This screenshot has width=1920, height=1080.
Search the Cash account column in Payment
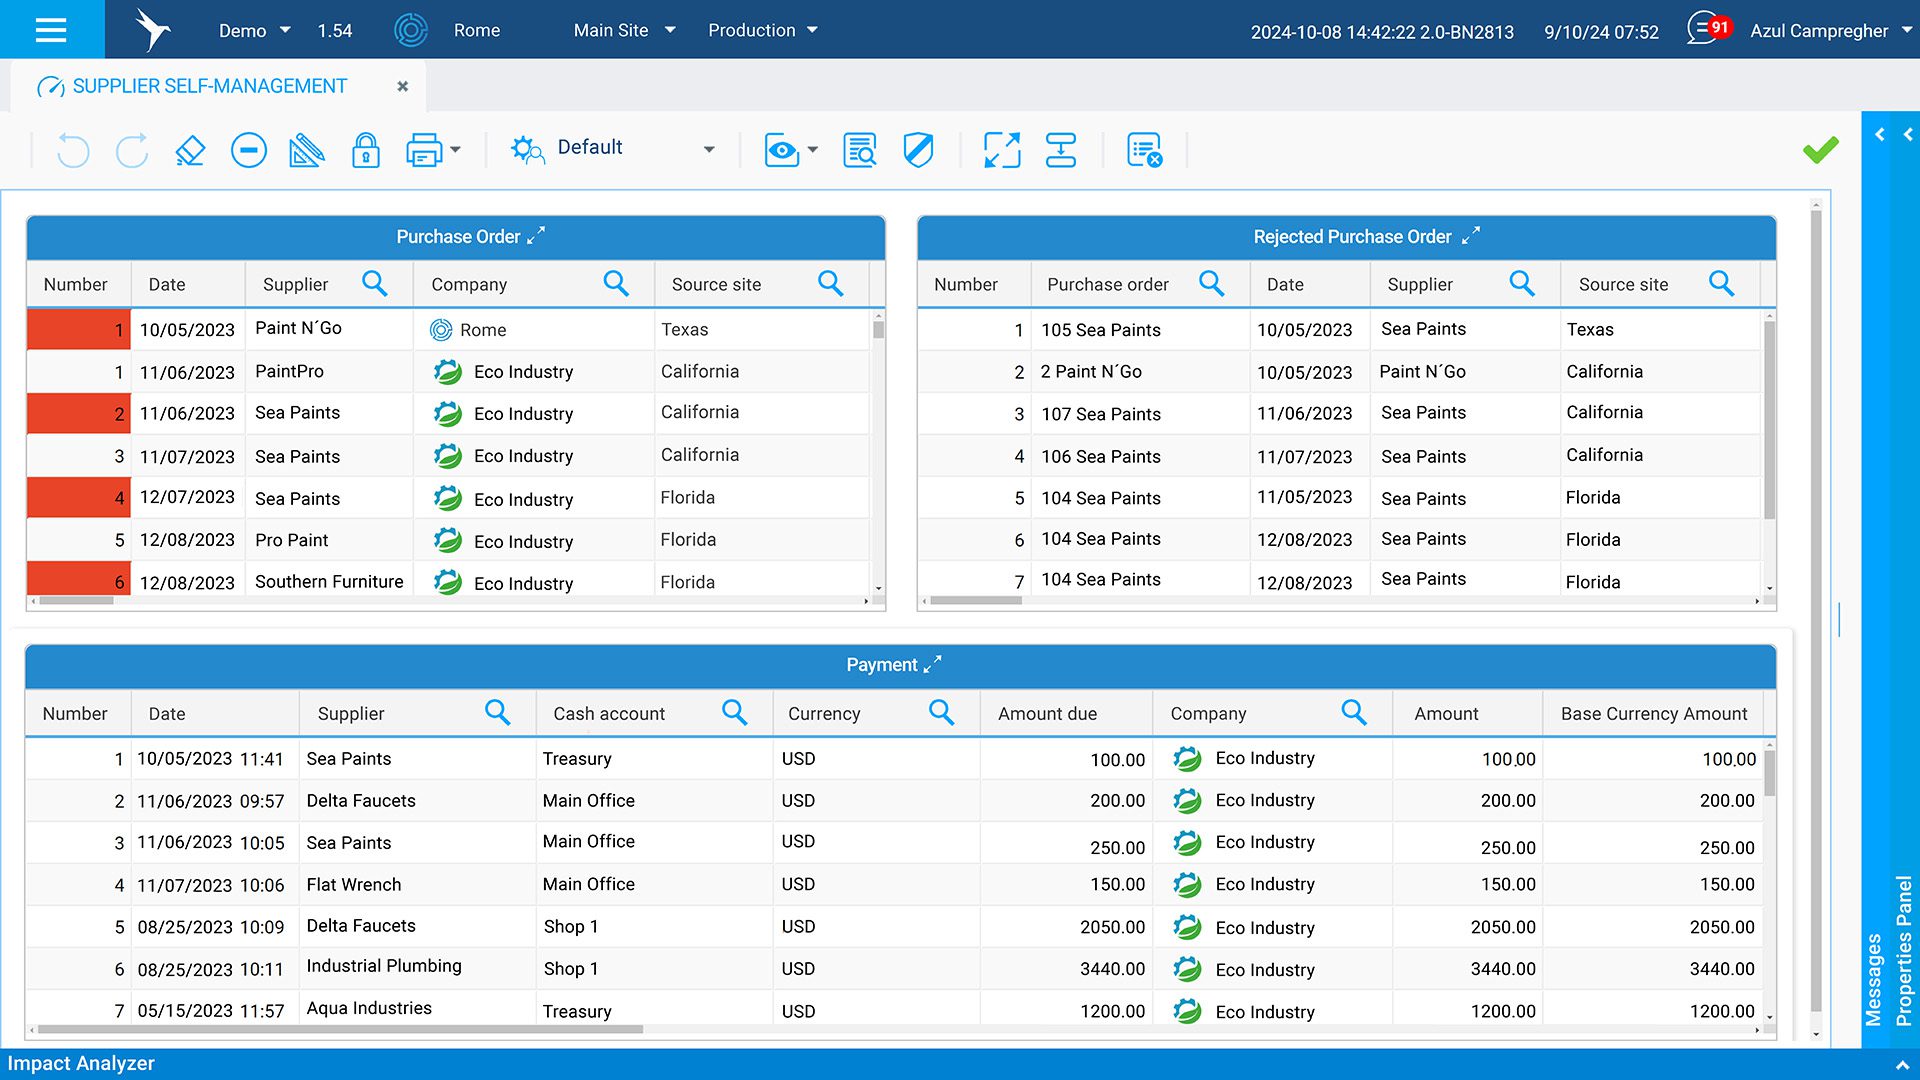tap(735, 713)
